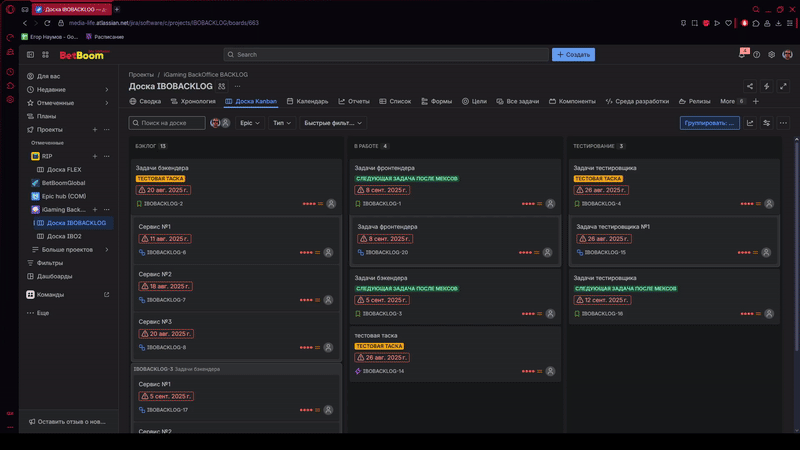
Task: Switch to Хронология tab
Action: click(x=193, y=102)
